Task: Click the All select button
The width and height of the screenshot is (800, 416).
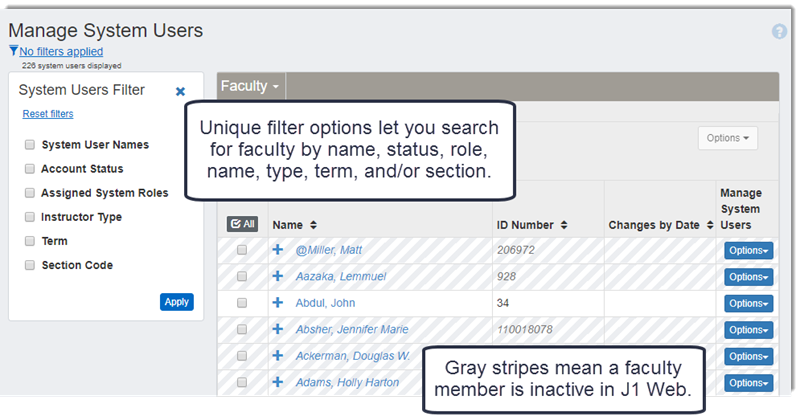Action: [242, 225]
